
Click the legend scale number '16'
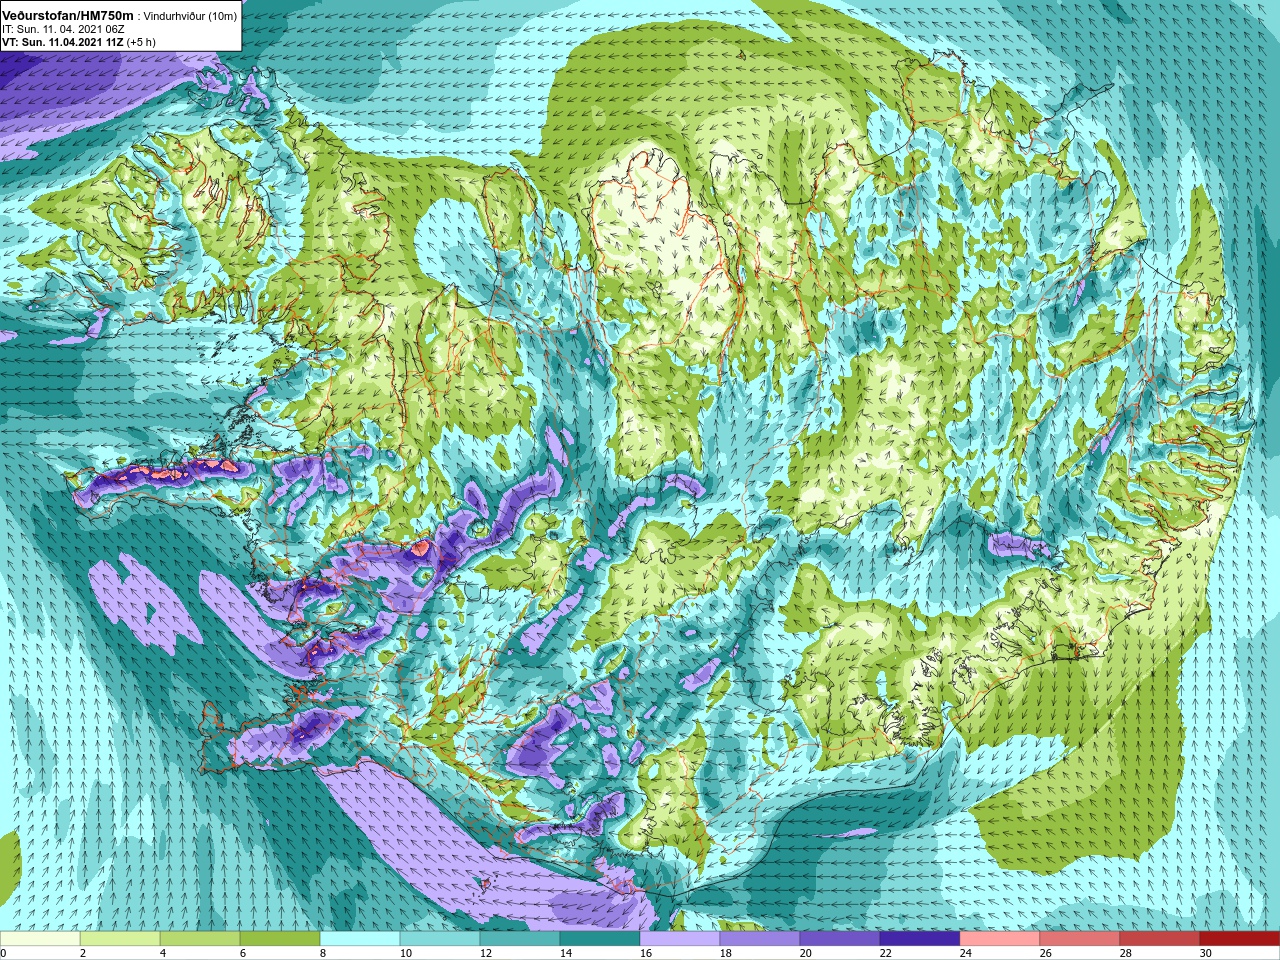coord(647,953)
